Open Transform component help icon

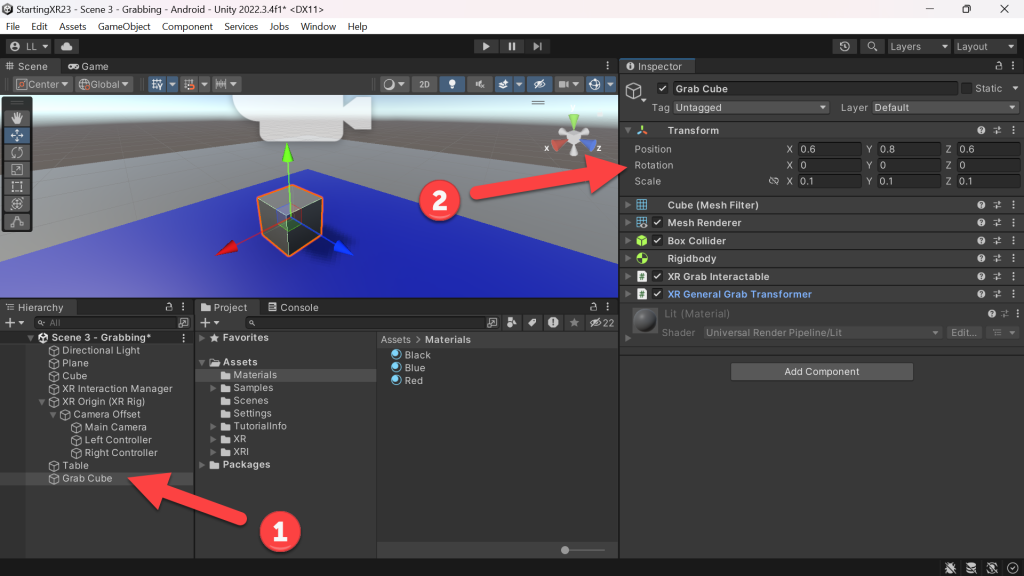[981, 131]
